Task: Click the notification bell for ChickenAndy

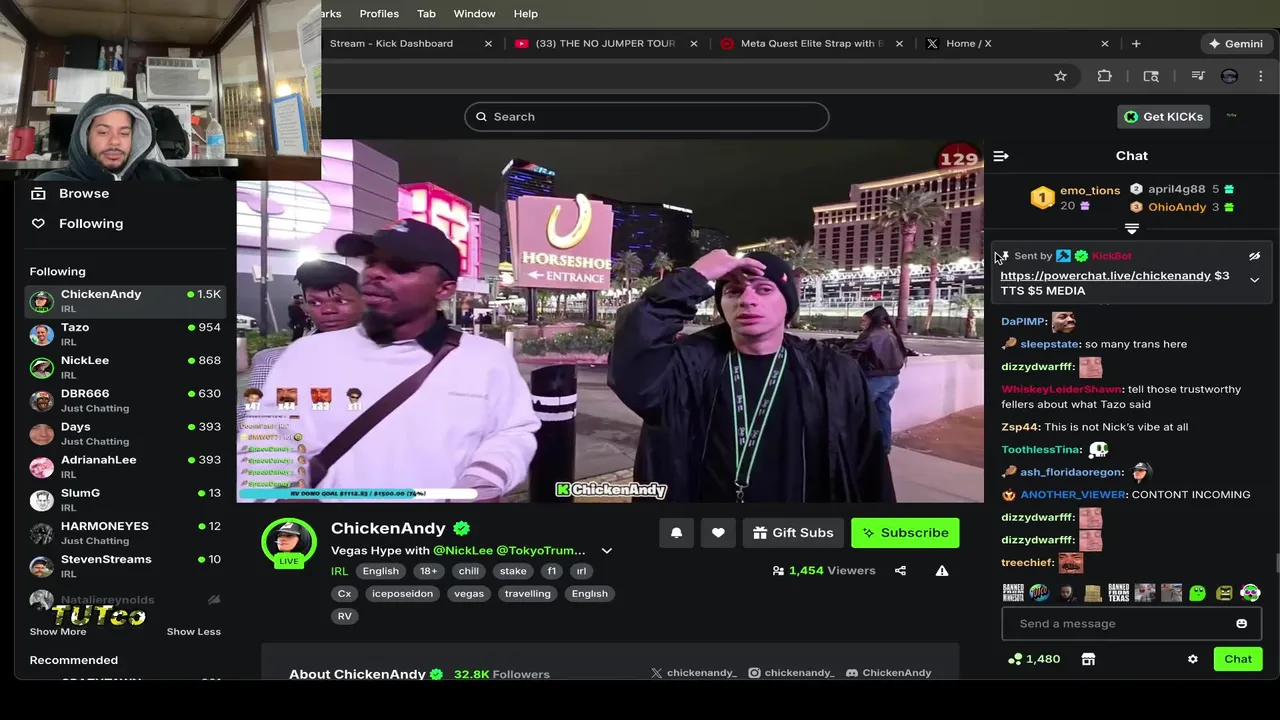Action: (676, 533)
